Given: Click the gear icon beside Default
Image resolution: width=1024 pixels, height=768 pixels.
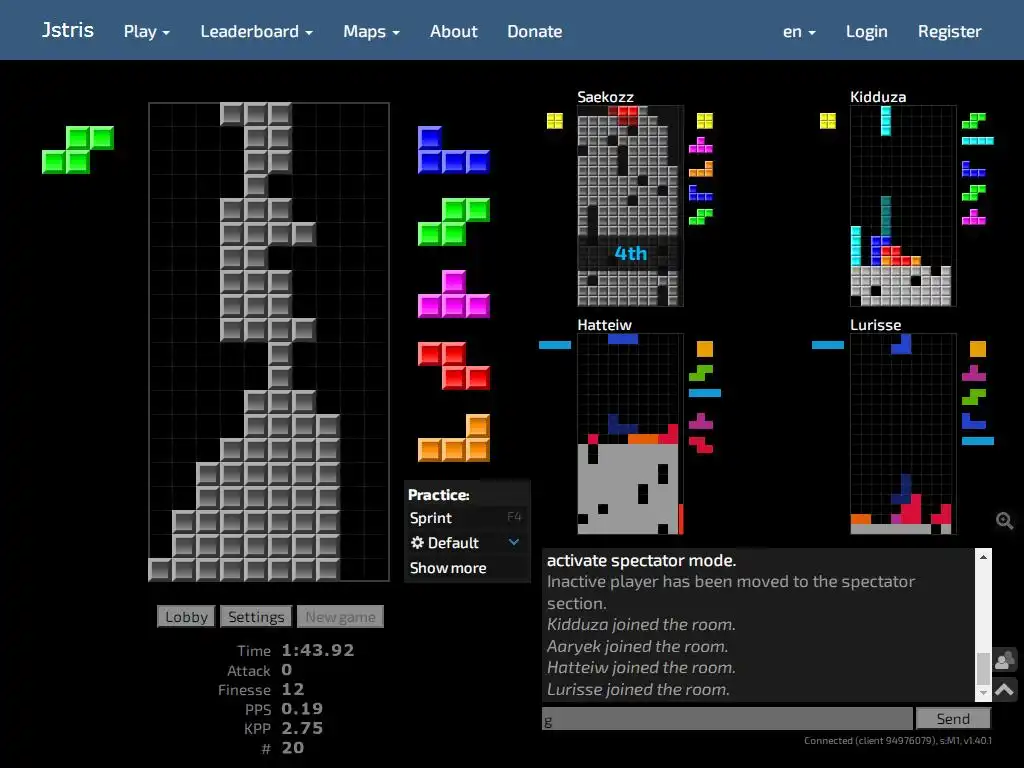Looking at the screenshot, I should pos(417,543).
